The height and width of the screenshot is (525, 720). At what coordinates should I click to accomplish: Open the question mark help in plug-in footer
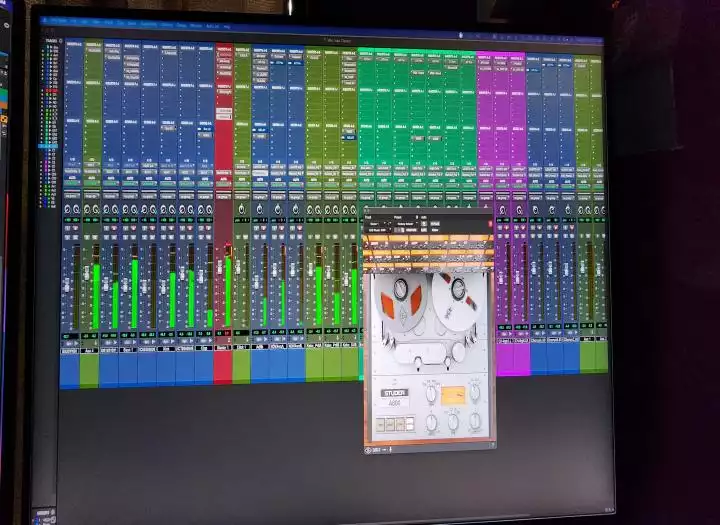point(492,445)
